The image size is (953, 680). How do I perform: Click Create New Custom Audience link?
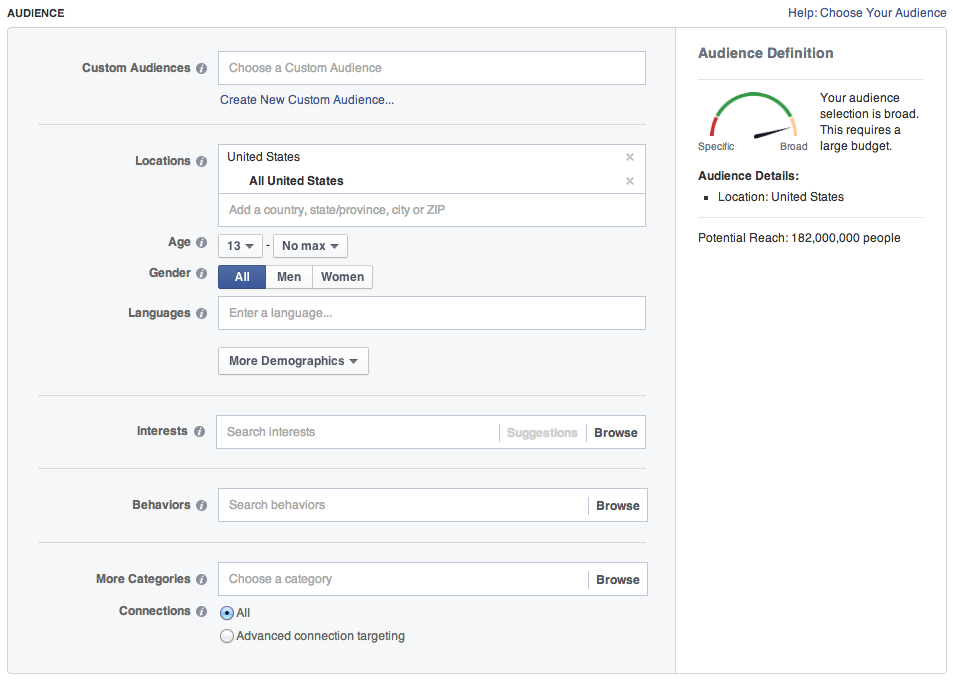(x=306, y=100)
